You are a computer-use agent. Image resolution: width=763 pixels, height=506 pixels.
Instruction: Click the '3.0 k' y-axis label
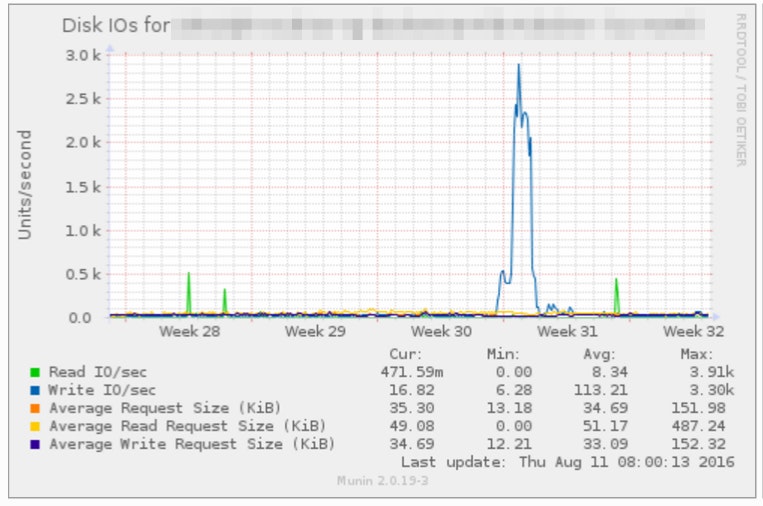tap(83, 55)
